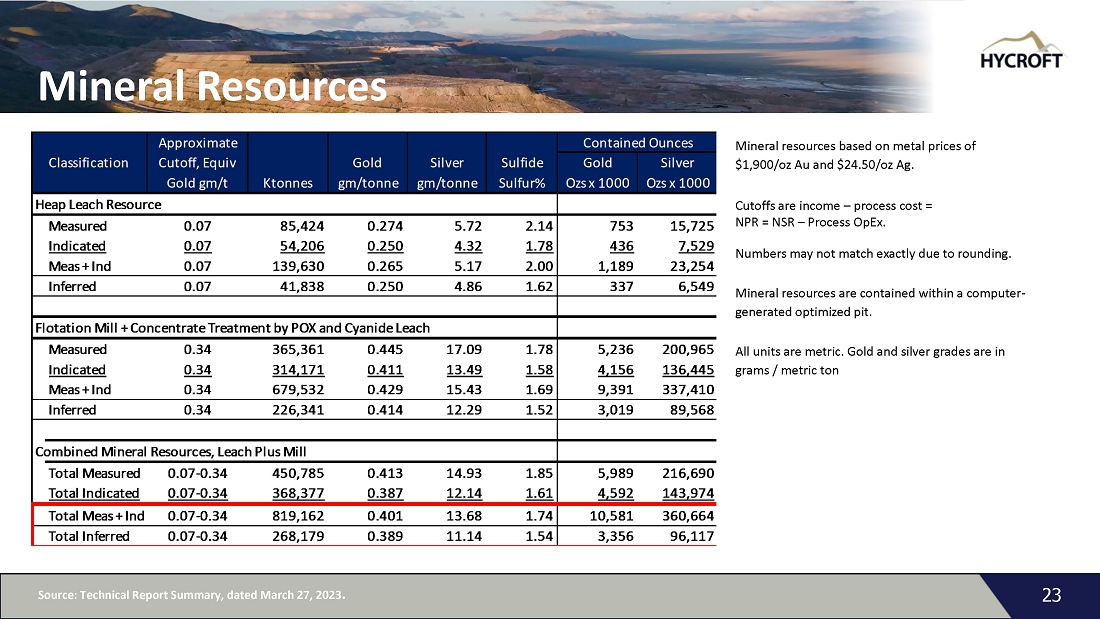Click the Mineral Resources slide title
Viewport: 1100px width, 619px height.
212,88
